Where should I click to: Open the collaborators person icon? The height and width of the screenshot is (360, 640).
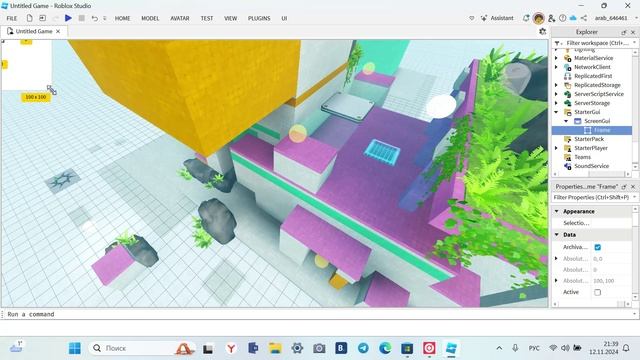tap(551, 18)
